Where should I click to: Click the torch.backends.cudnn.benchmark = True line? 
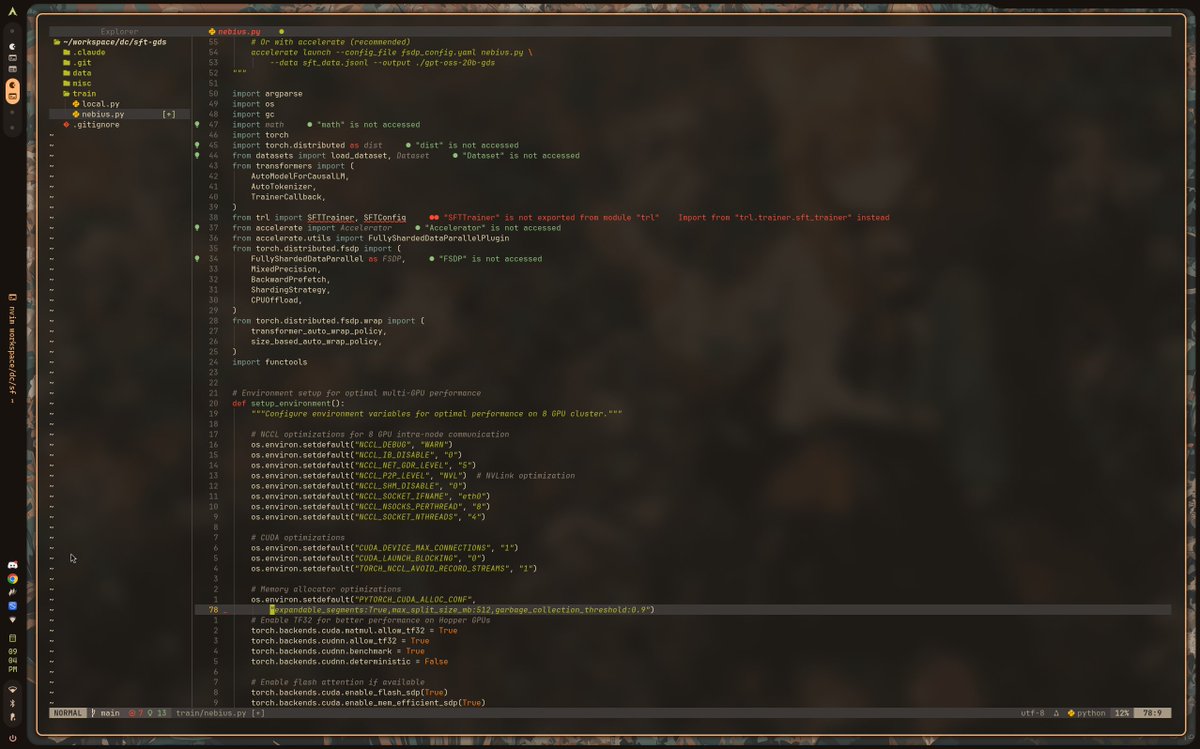coord(338,651)
